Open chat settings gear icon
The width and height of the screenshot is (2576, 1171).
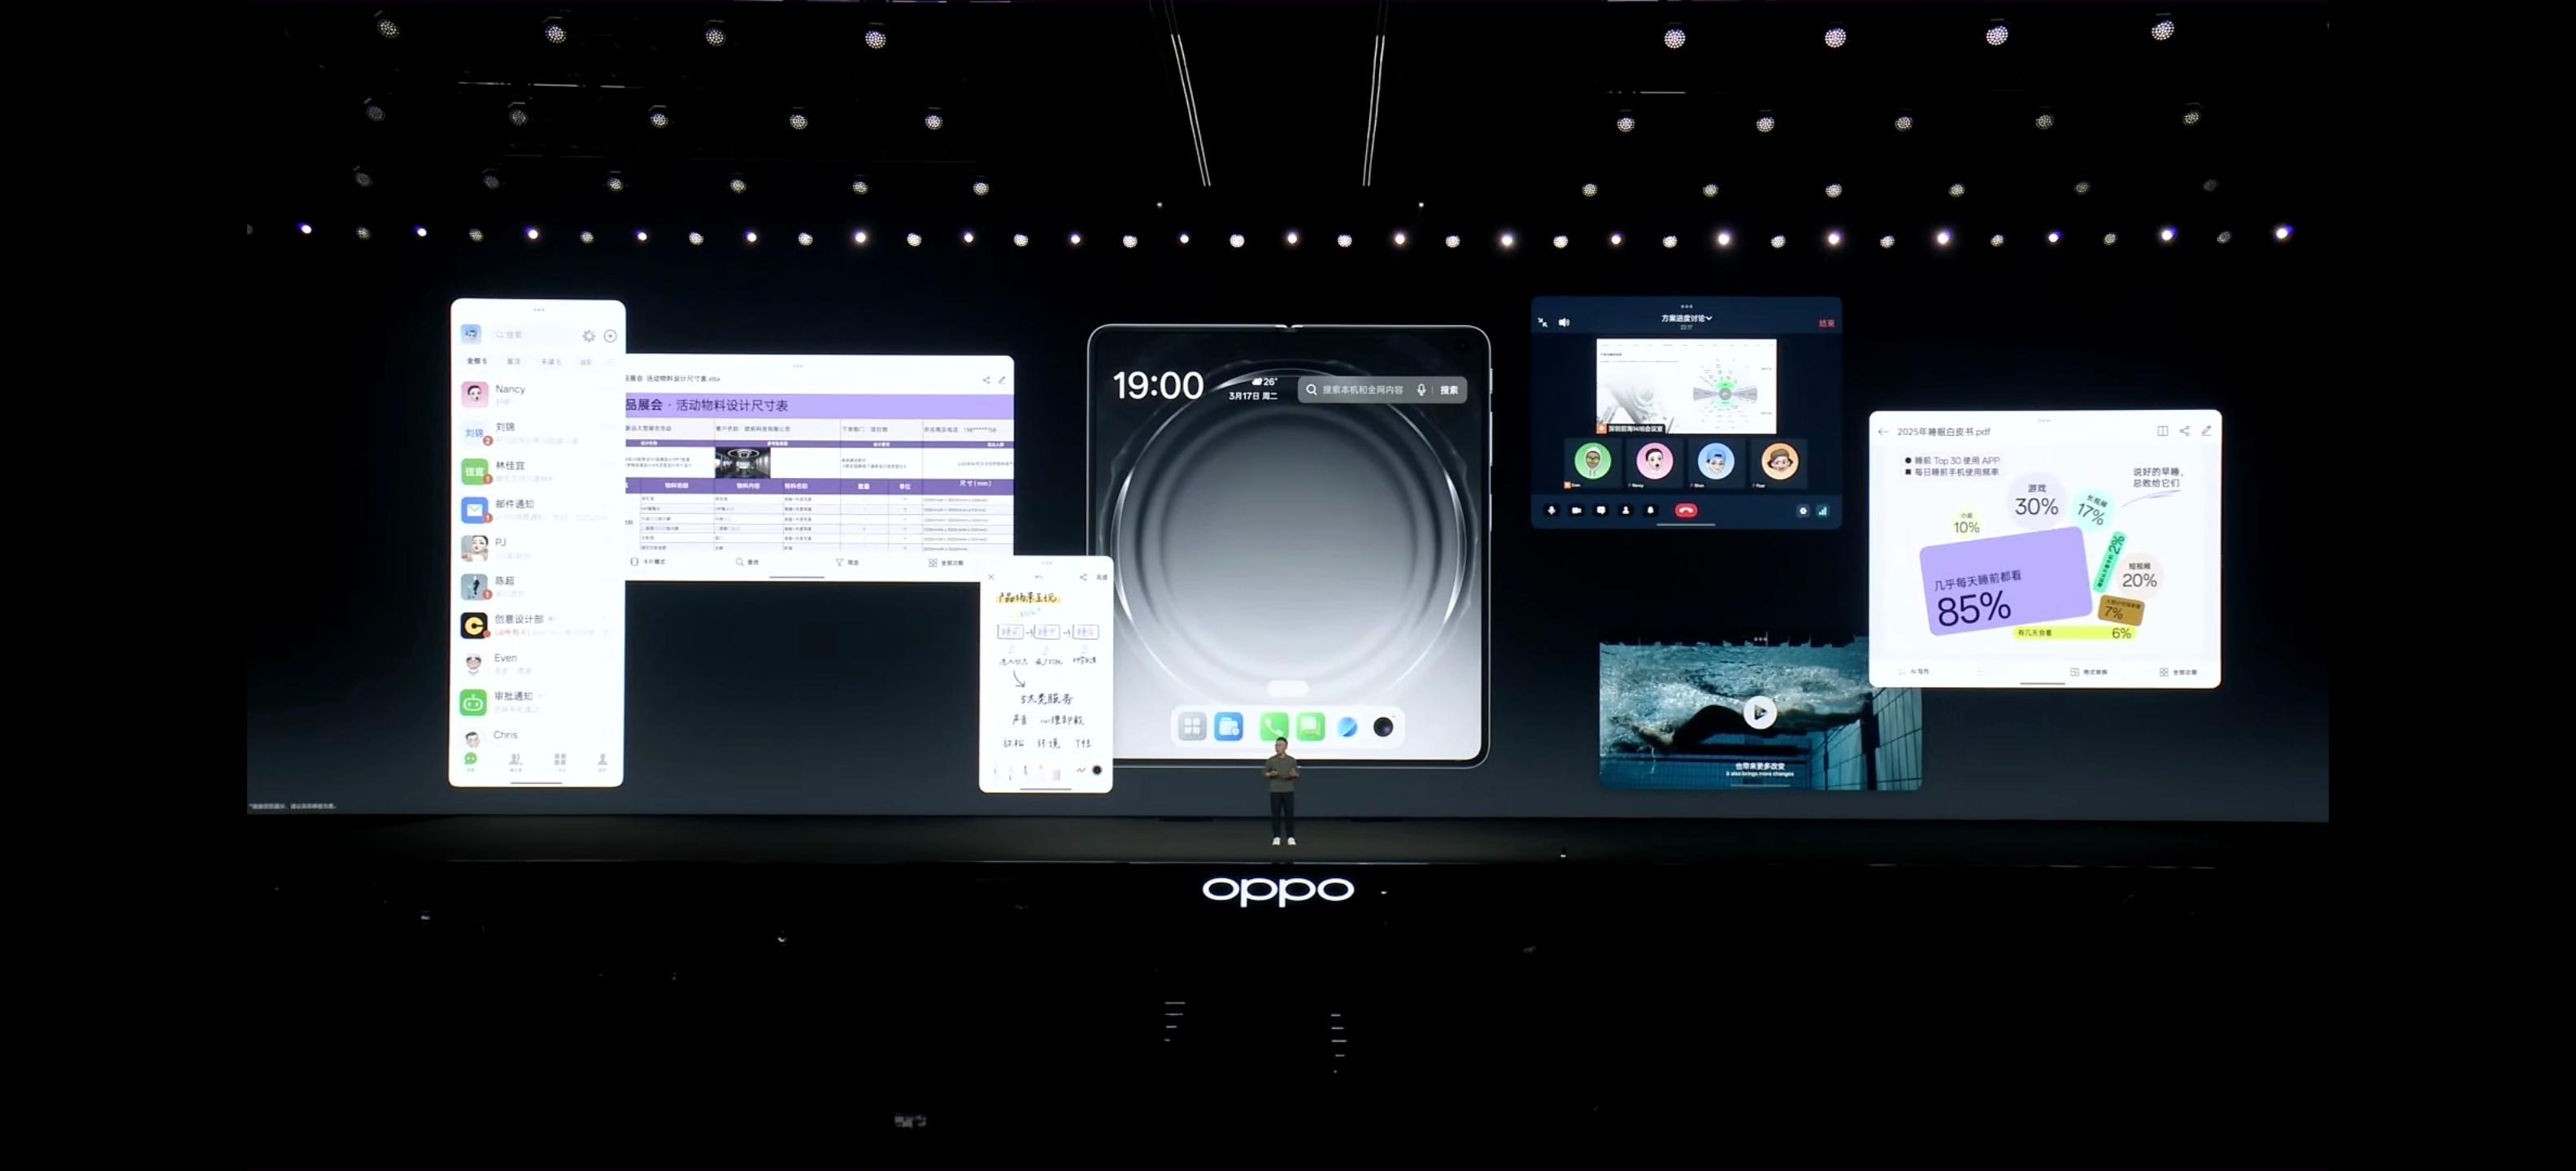(589, 336)
